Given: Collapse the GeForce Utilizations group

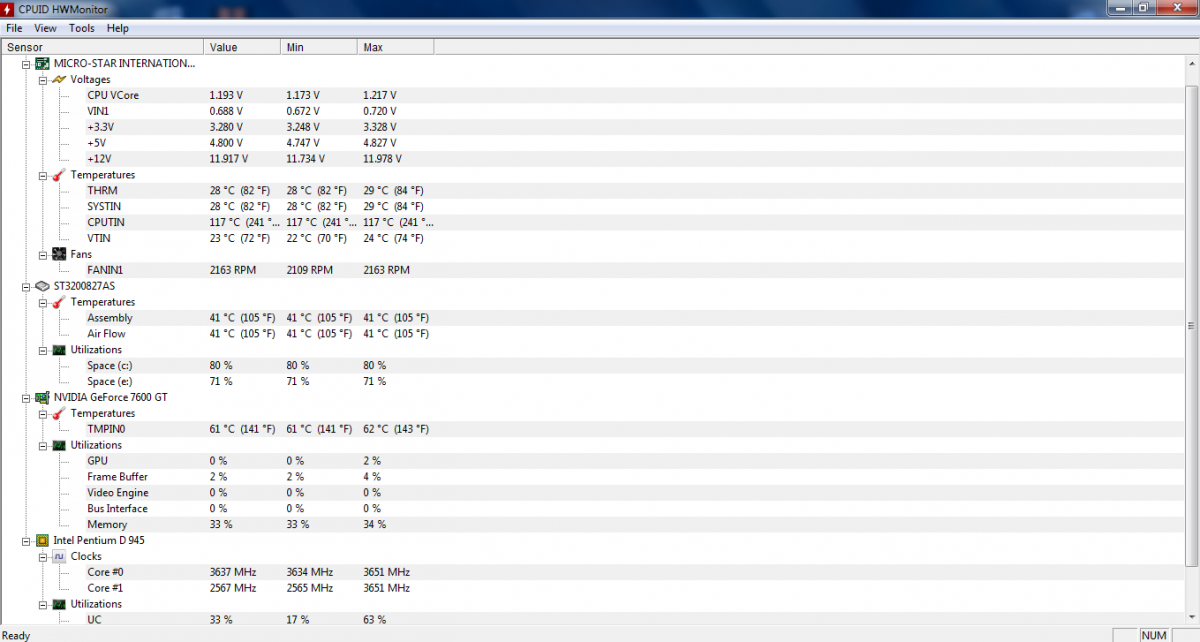Looking at the screenshot, I should click(x=42, y=445).
